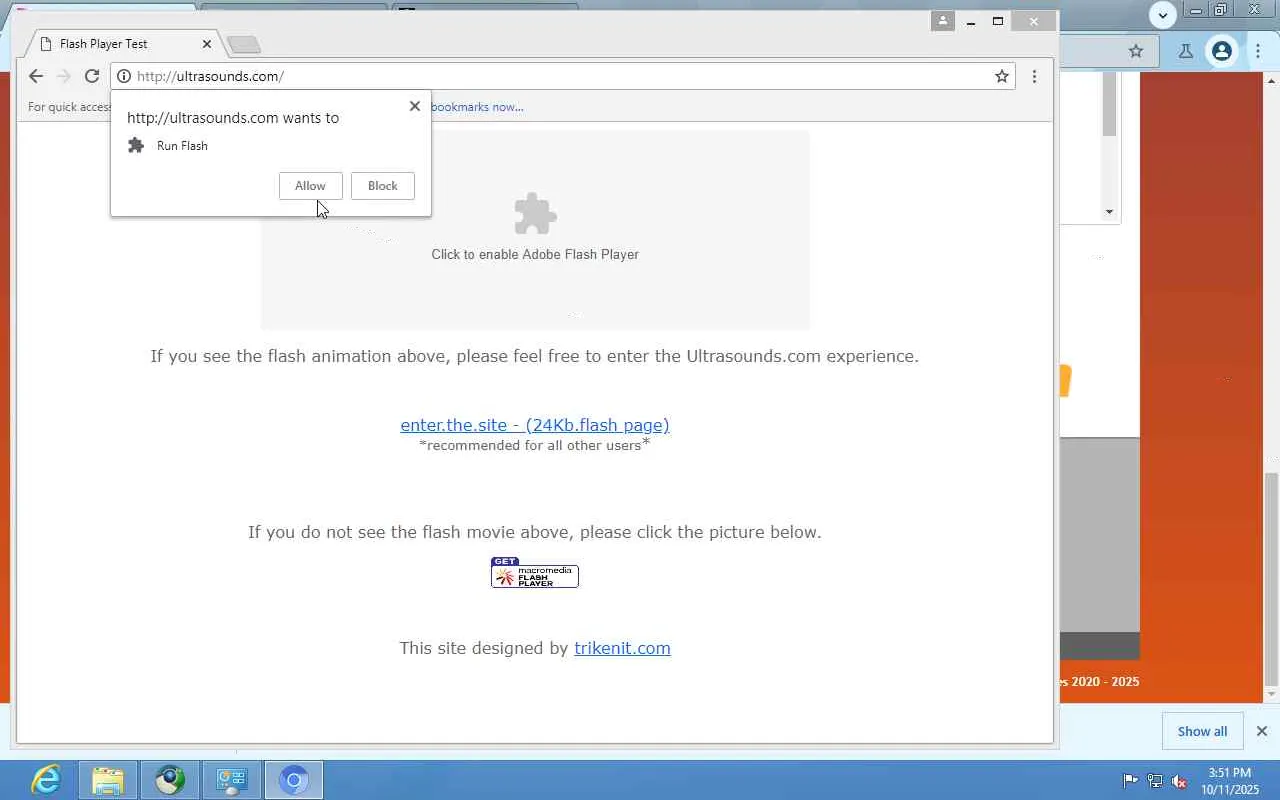
Task: Visit the trikenit.com designer link
Action: pos(622,648)
